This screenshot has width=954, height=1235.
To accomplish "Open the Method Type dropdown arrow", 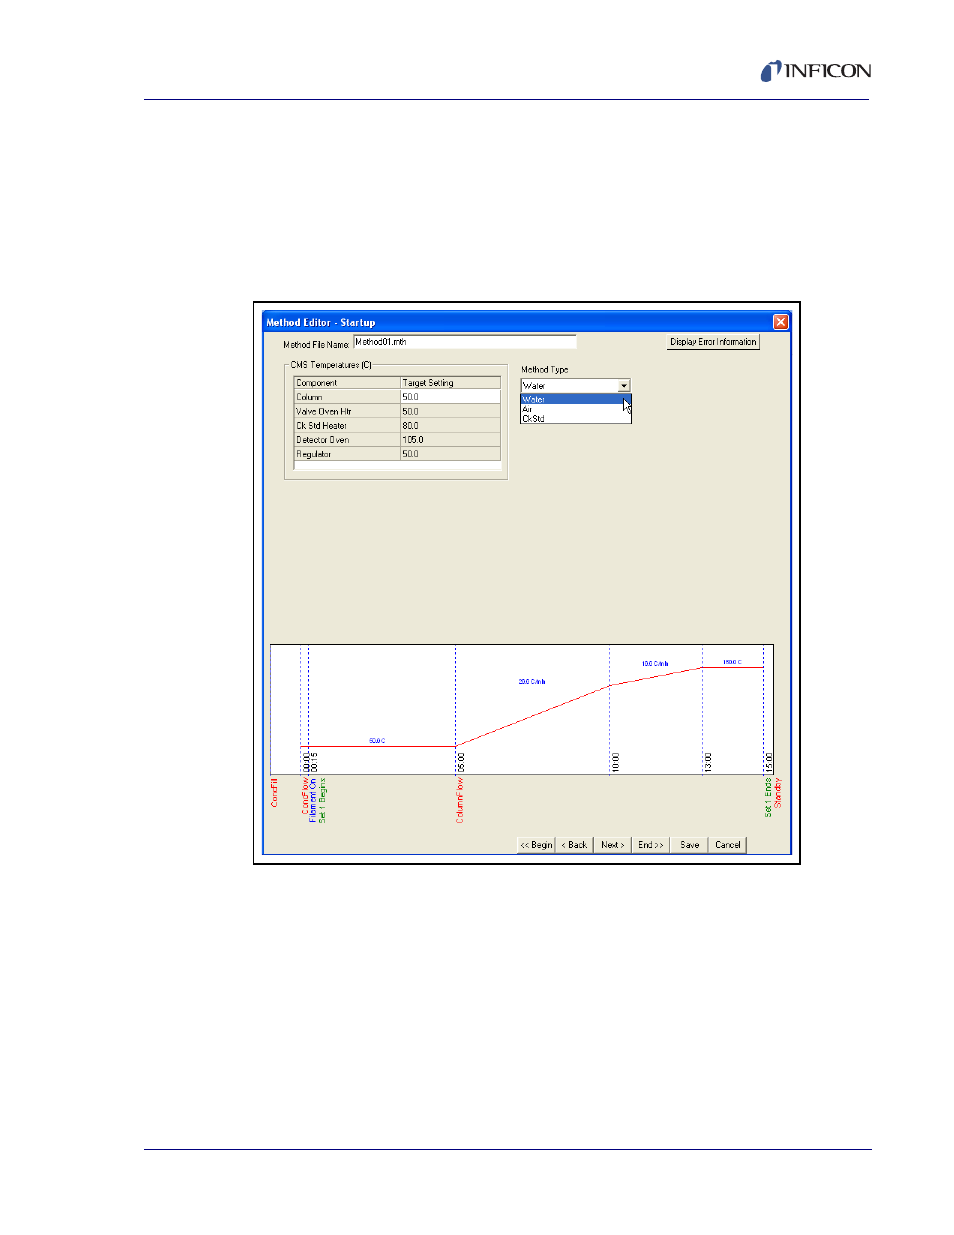I will 624,385.
